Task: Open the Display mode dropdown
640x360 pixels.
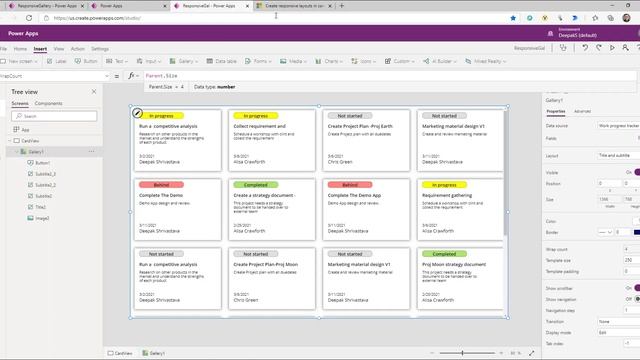Action: pos(618,333)
